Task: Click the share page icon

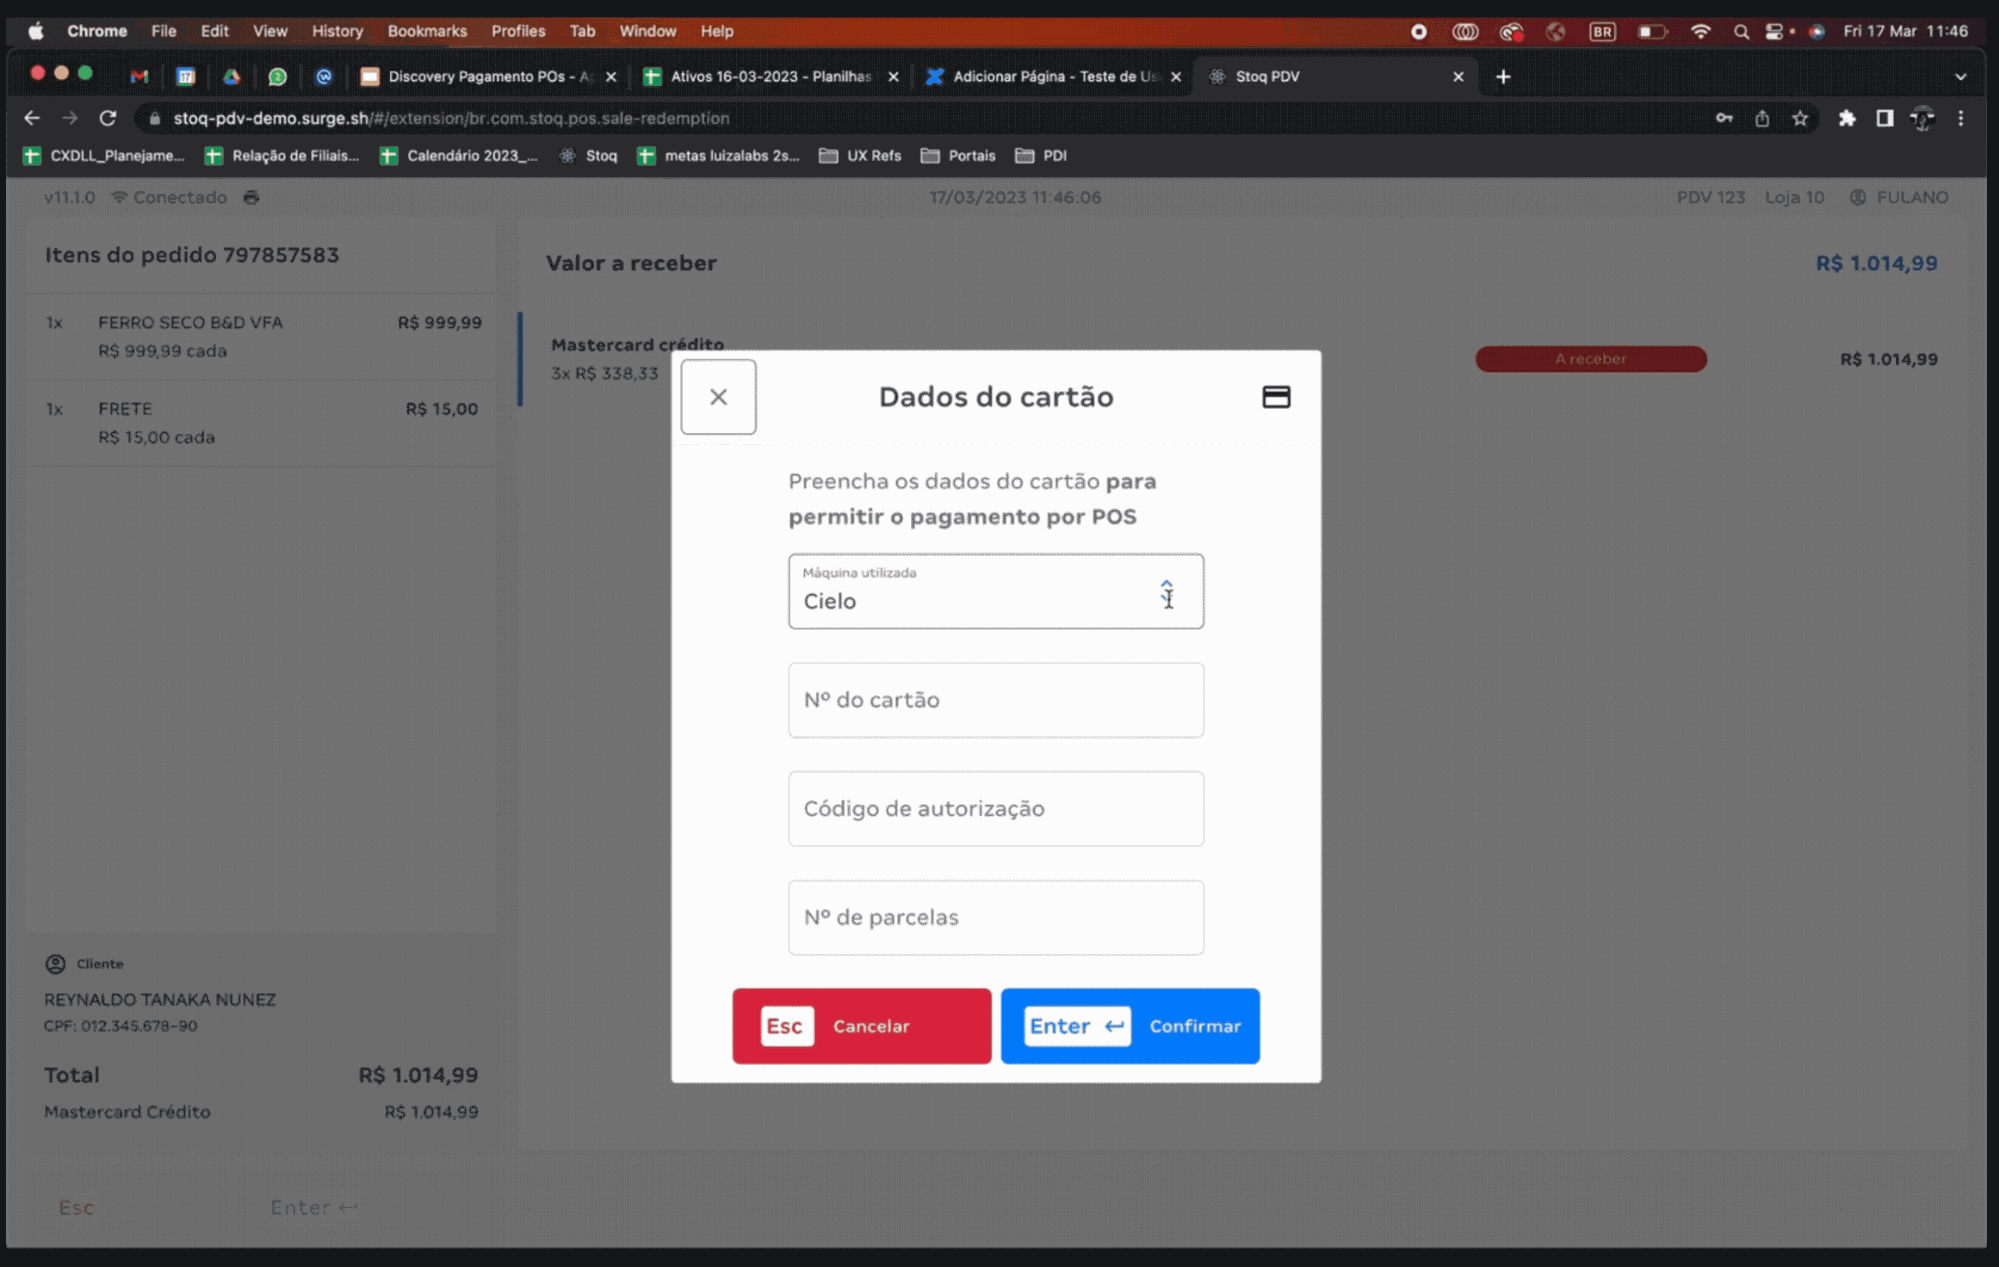Action: 1762,118
